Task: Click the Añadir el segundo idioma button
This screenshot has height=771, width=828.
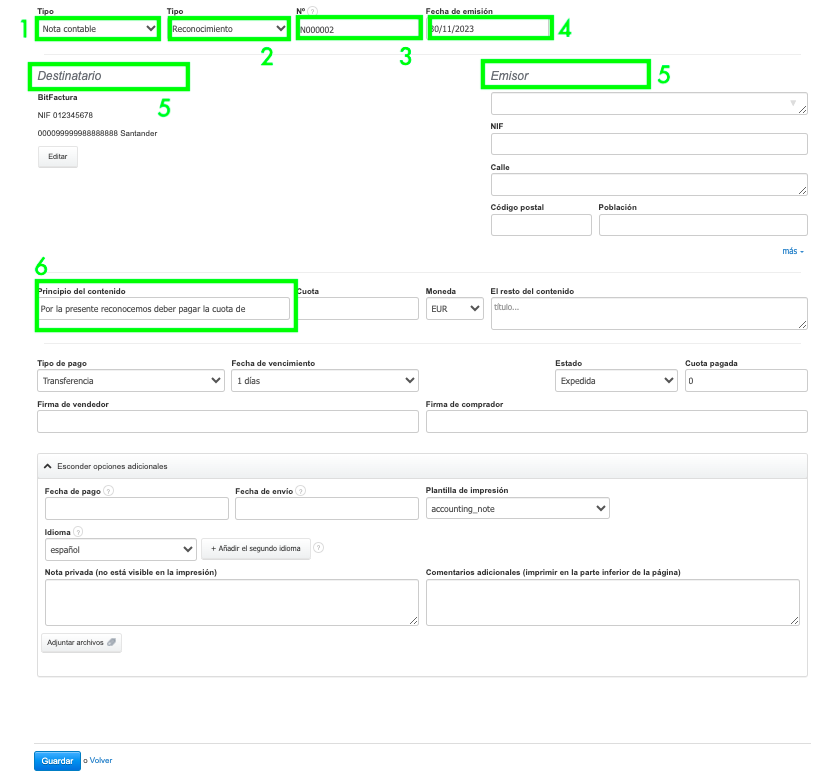Action: click(x=255, y=549)
